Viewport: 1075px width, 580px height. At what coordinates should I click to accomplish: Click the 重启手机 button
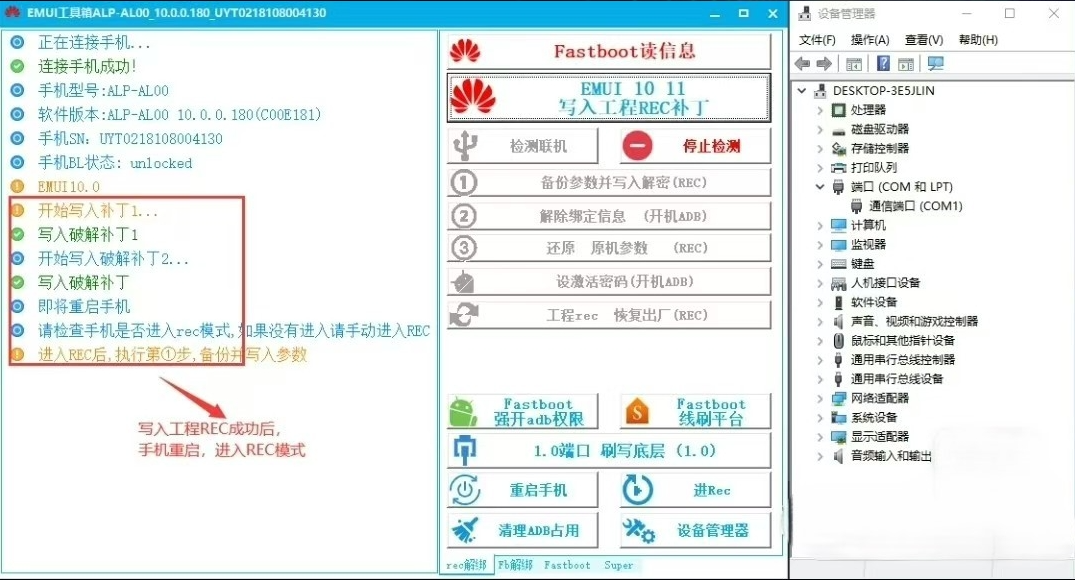click(522, 490)
